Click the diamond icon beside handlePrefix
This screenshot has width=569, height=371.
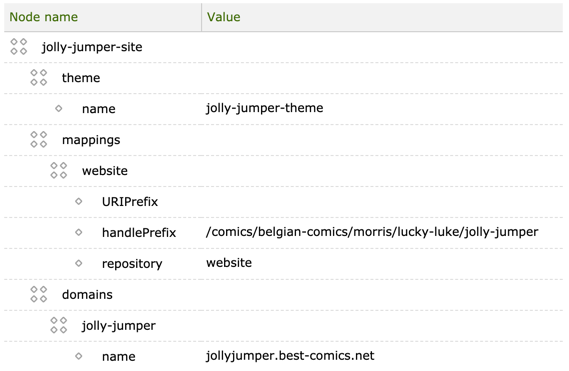point(79,232)
